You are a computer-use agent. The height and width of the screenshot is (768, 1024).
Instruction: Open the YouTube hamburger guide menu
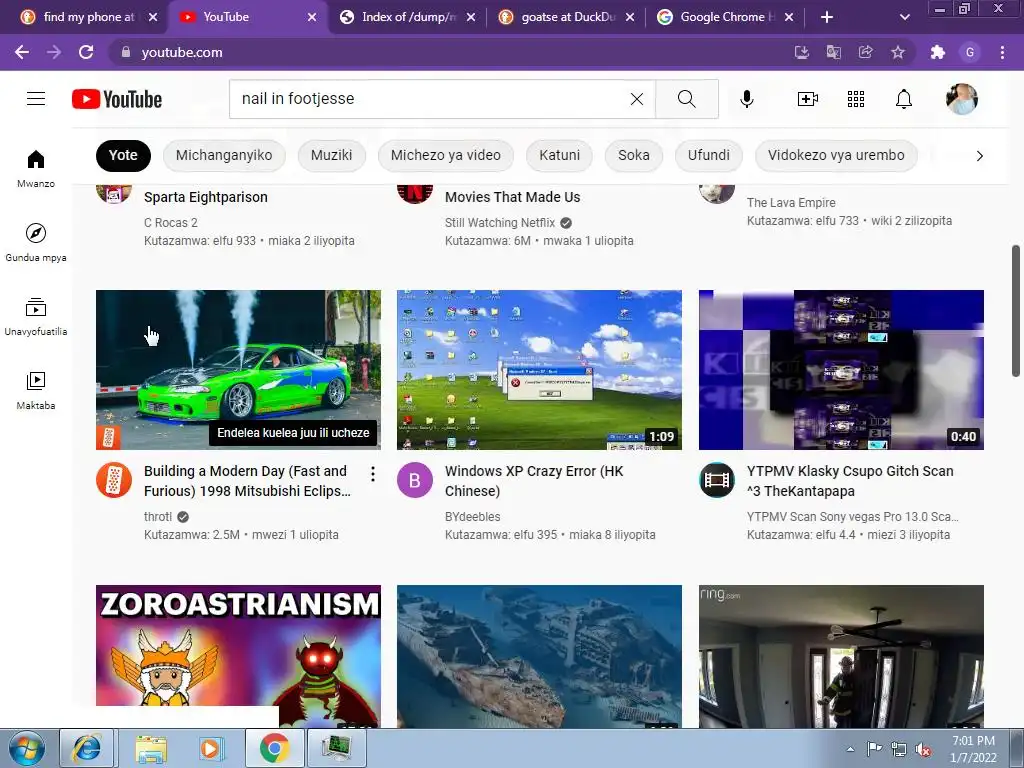pyautogui.click(x=36, y=99)
